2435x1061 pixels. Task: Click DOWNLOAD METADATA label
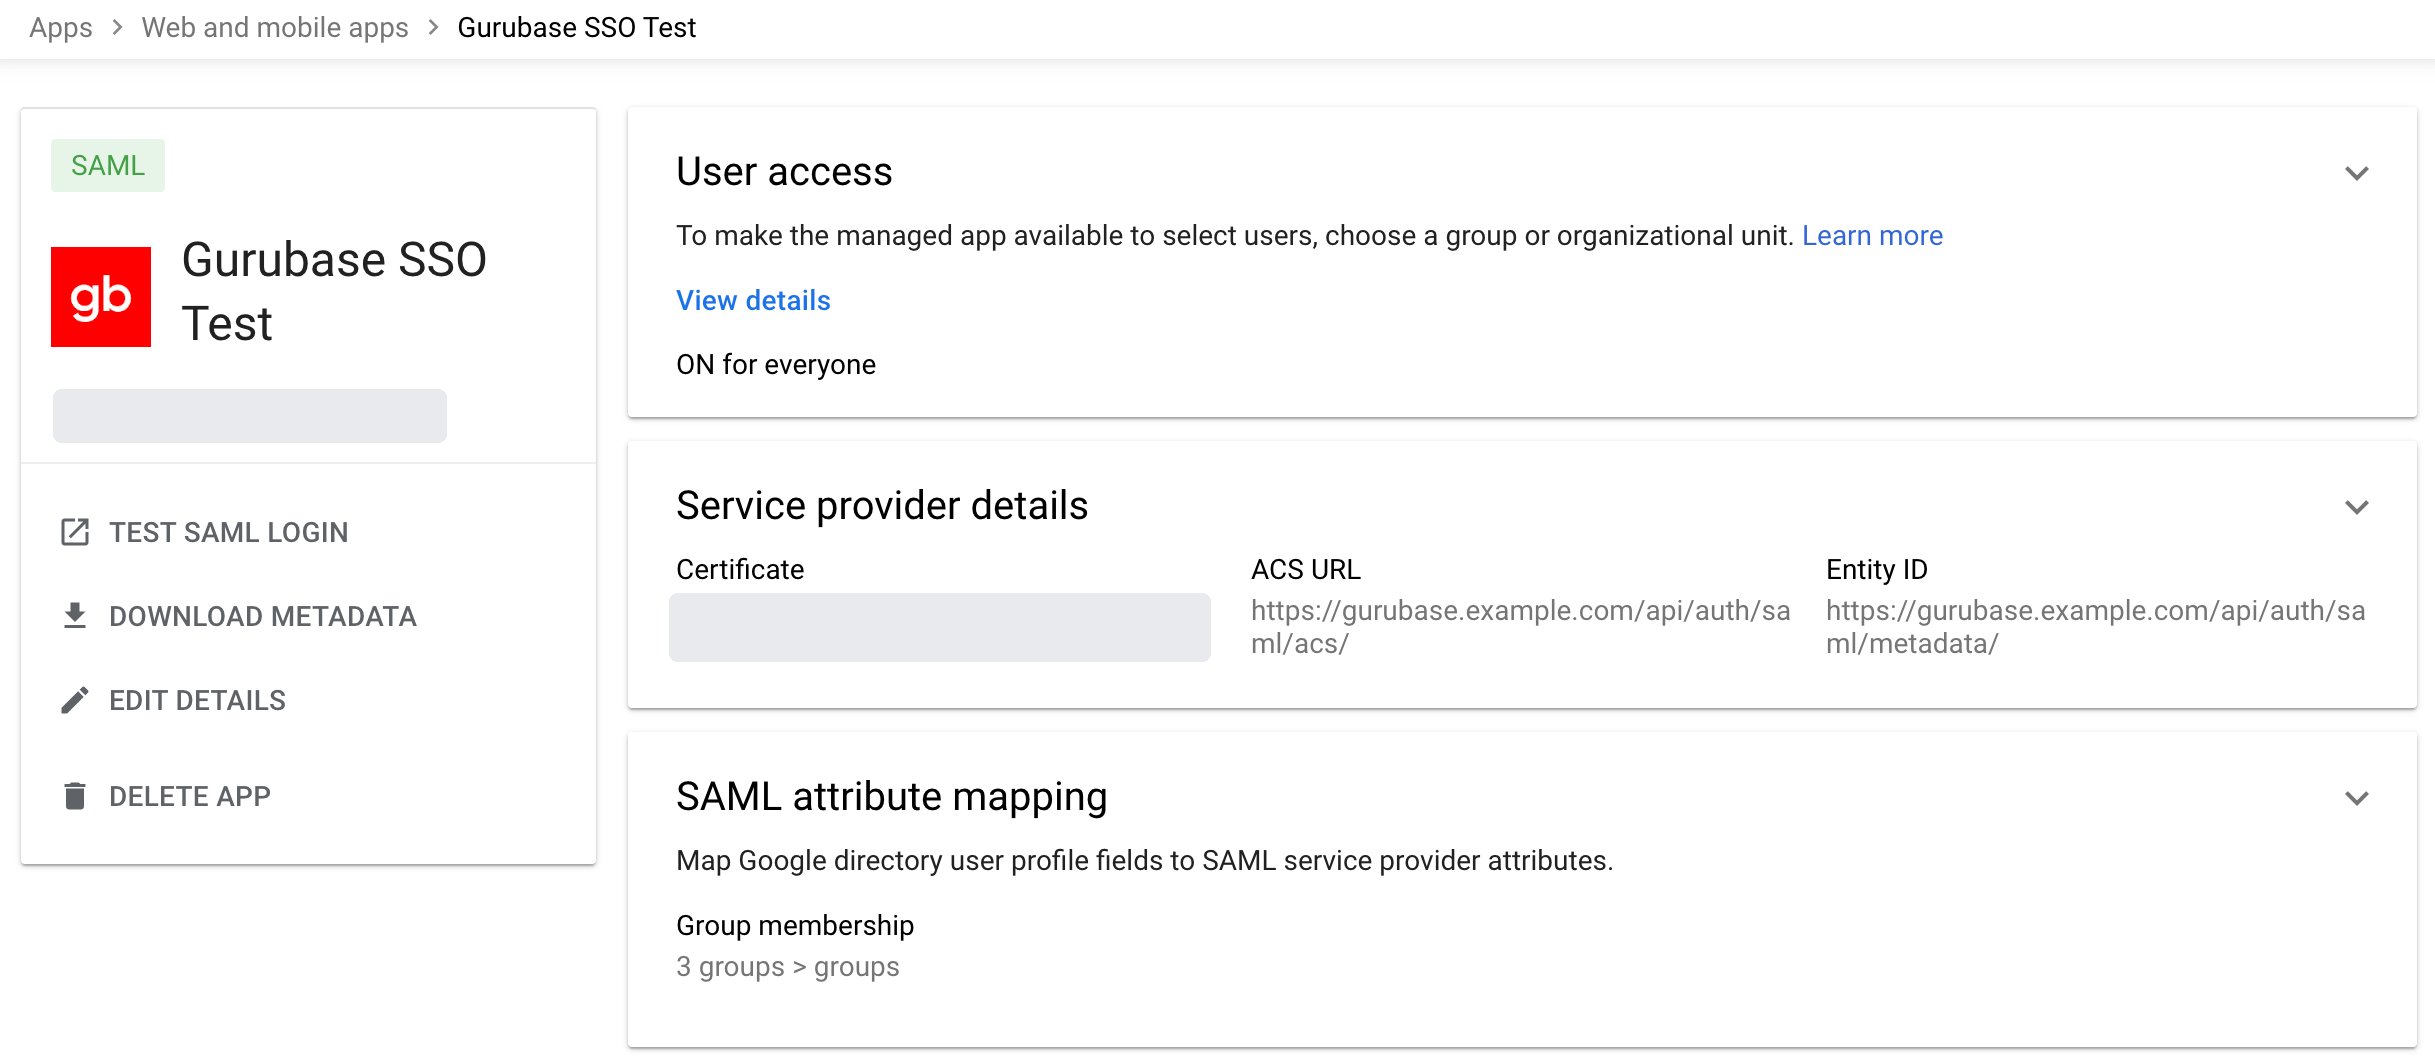point(263,616)
